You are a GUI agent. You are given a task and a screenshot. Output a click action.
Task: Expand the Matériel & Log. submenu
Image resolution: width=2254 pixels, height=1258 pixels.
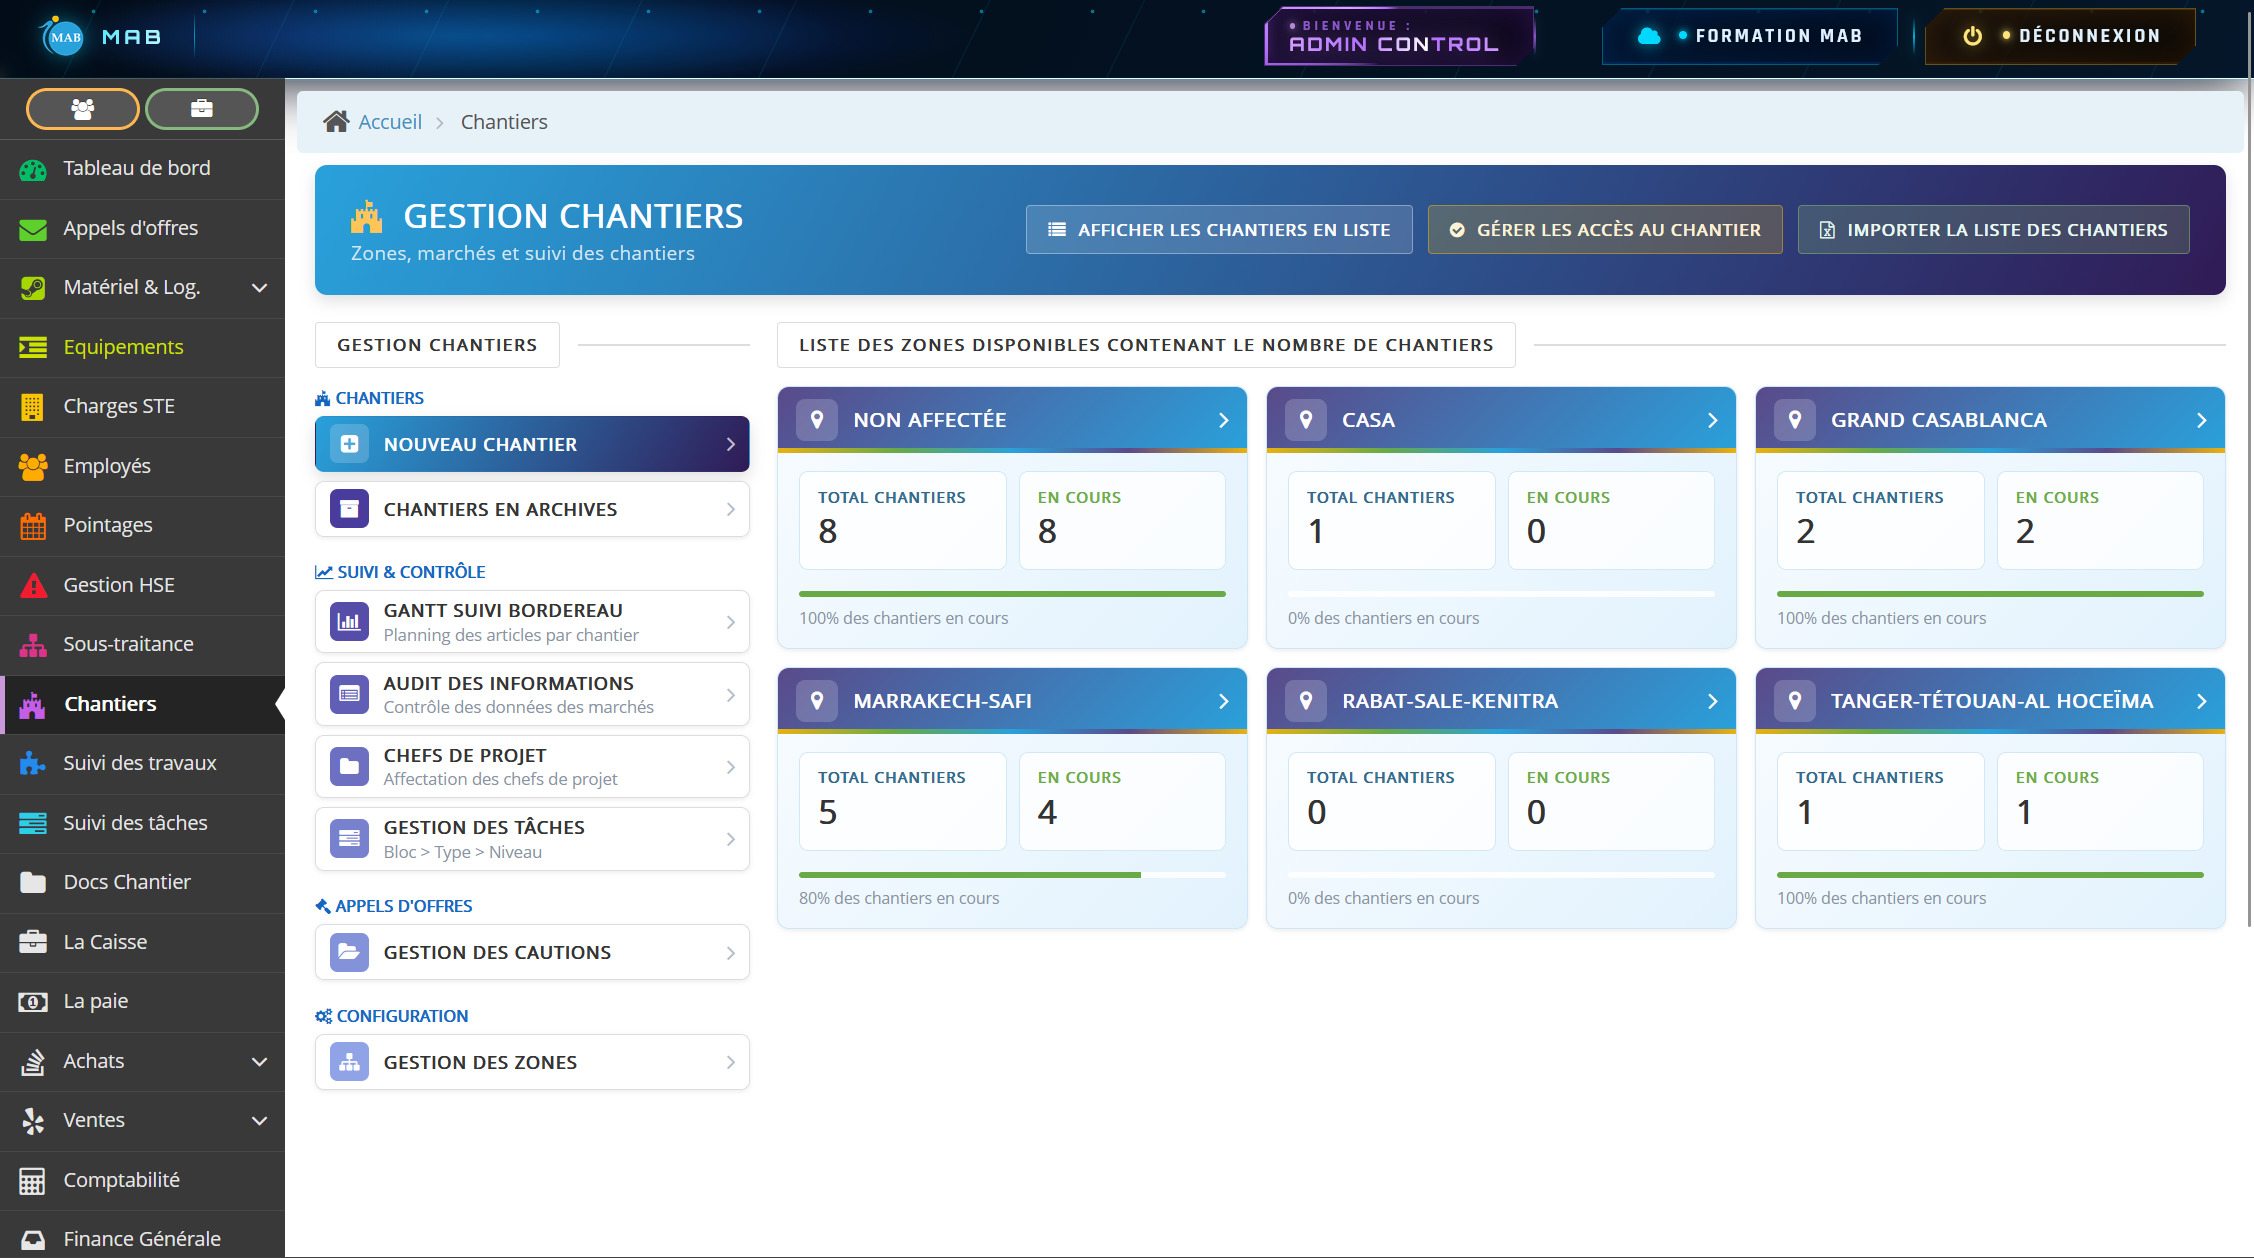click(x=260, y=288)
